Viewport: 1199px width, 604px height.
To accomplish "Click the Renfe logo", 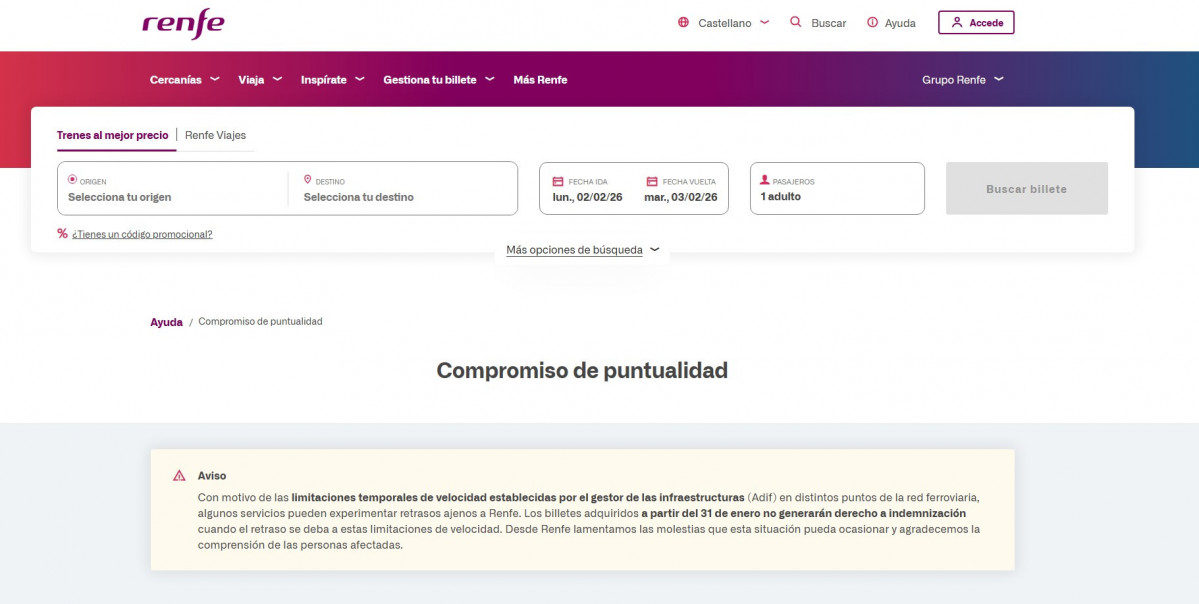I will 181,23.
